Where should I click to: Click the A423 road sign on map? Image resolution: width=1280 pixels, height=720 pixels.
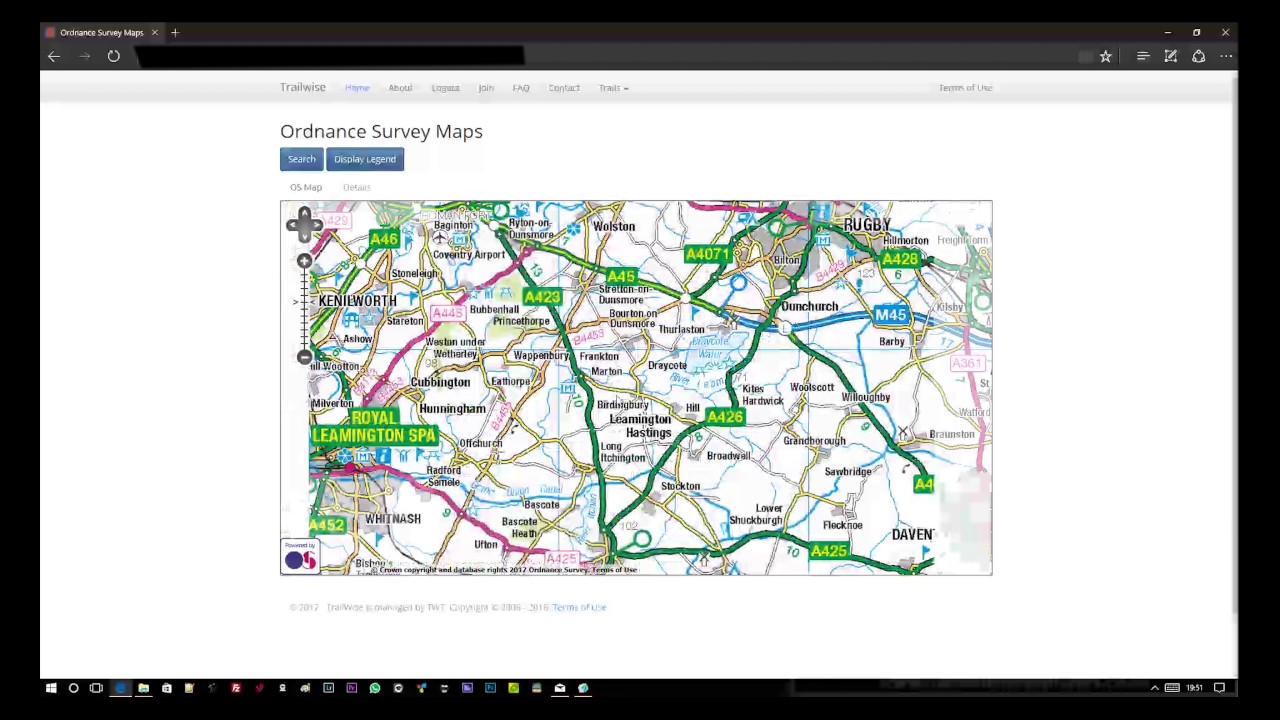click(x=542, y=297)
